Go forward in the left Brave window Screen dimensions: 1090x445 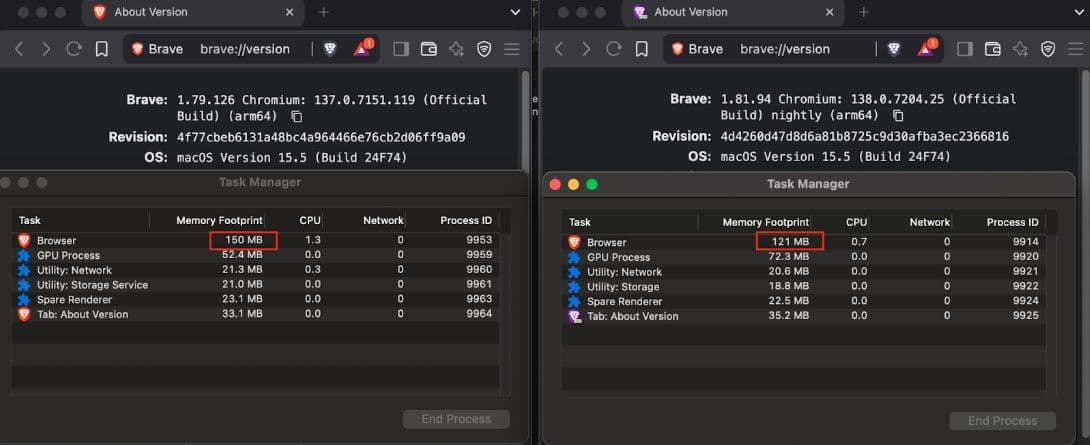click(46, 49)
